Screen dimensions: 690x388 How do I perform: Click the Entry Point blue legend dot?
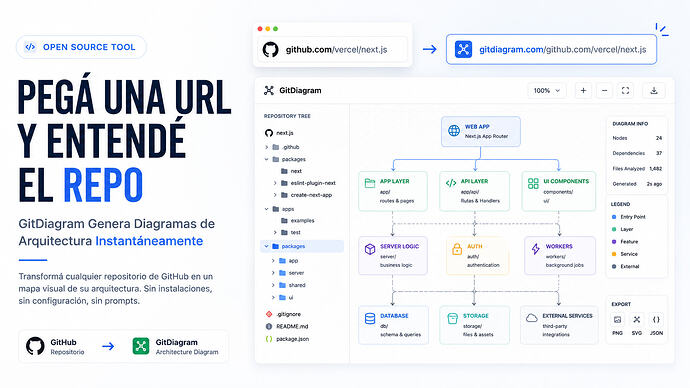(614, 217)
